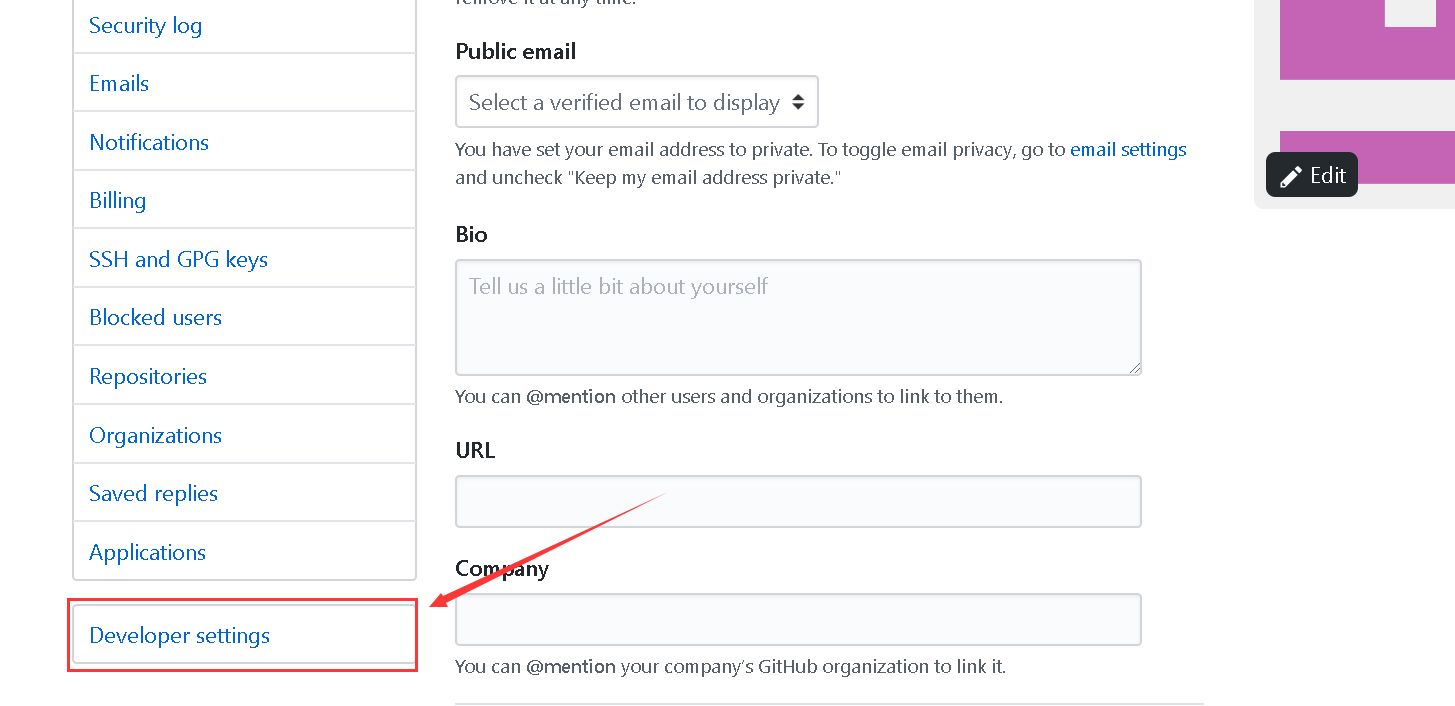Click the dropdown arrows on the public email selector
Viewport: 1455px width, 706px height.
pyautogui.click(x=797, y=102)
